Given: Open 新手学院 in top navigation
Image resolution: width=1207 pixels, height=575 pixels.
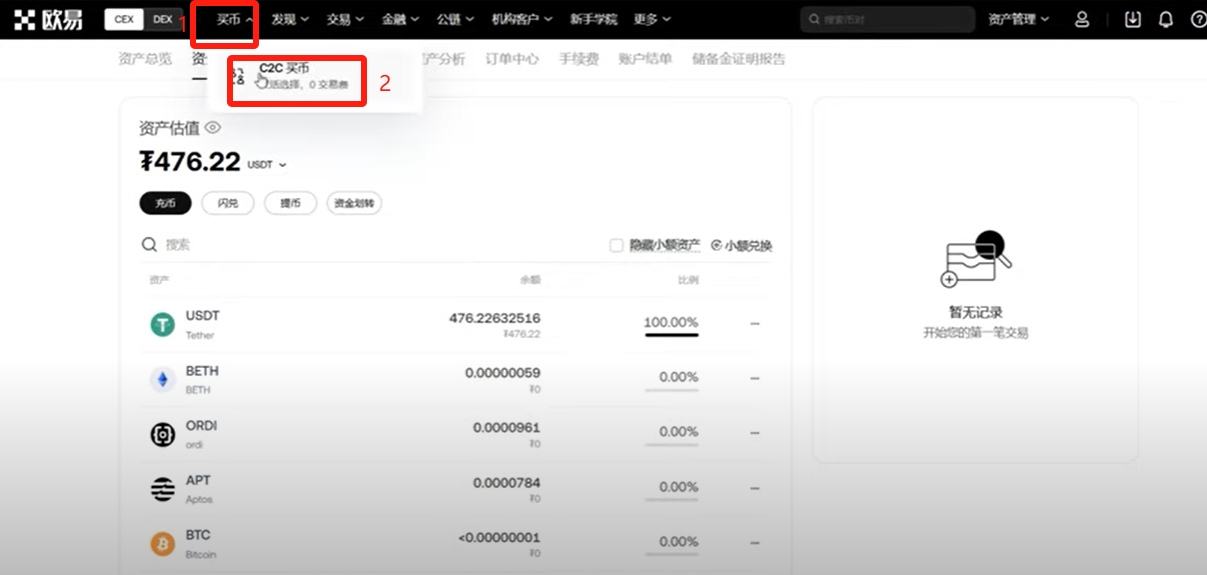Looking at the screenshot, I should pyautogui.click(x=593, y=19).
